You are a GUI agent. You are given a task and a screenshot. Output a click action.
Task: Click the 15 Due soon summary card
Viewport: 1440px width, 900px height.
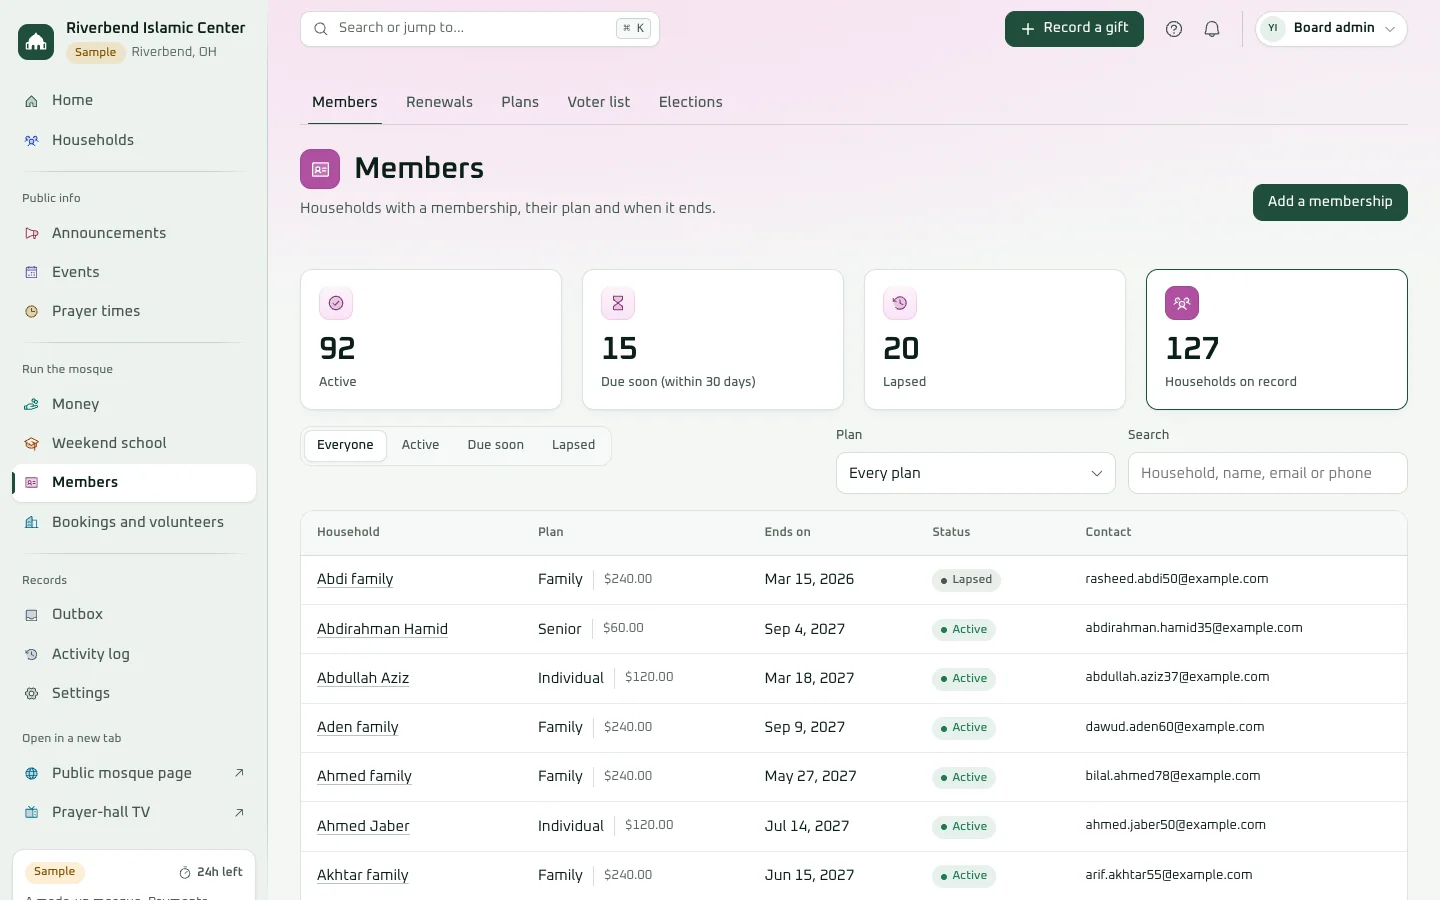713,339
